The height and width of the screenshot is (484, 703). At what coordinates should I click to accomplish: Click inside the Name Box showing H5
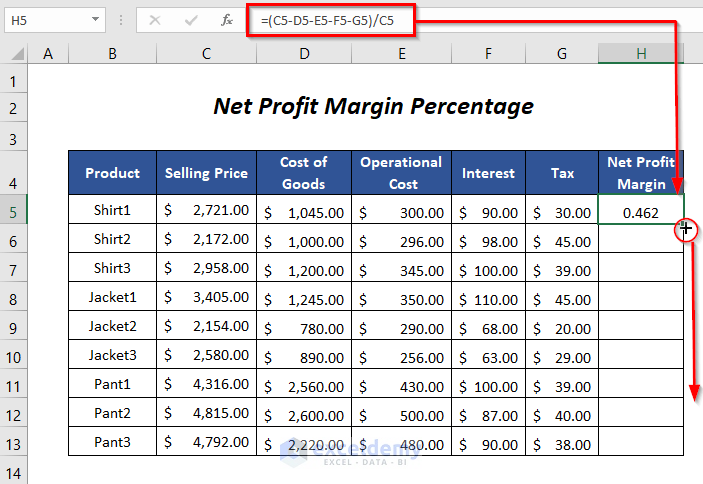pos(45,19)
